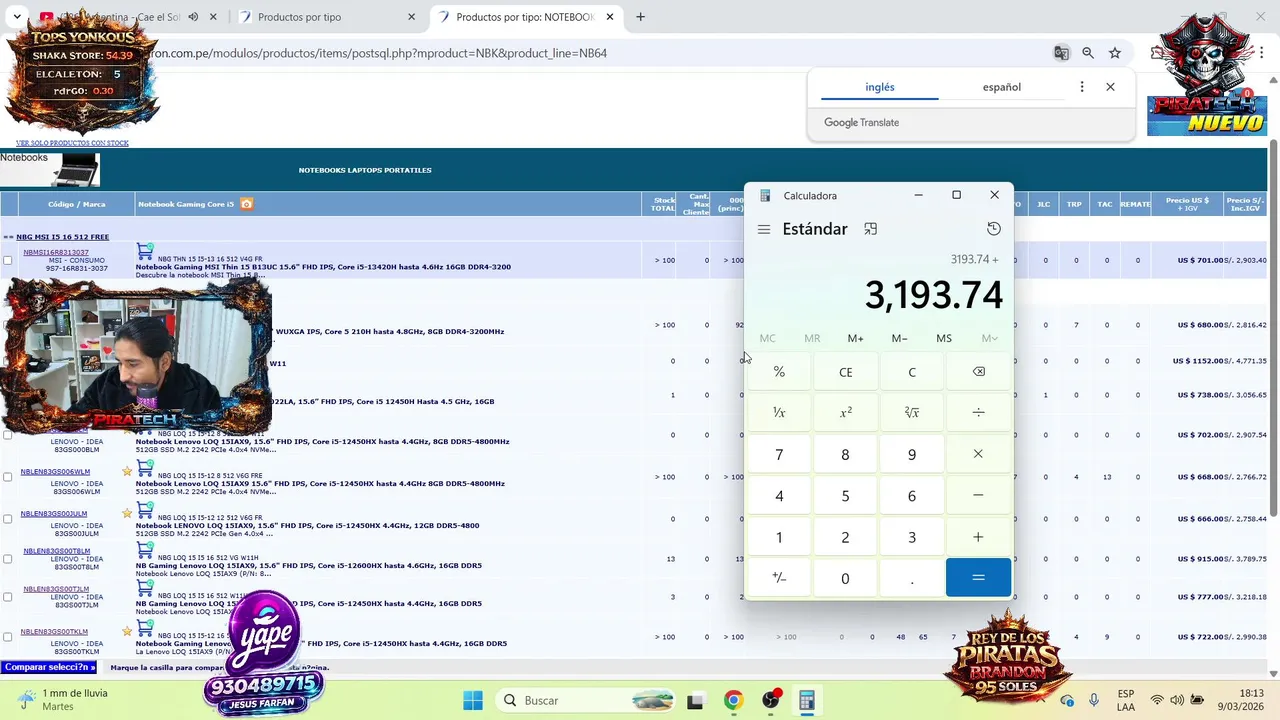Open Google Translate icon in address bar
This screenshot has width=1280, height=720.
tap(1061, 53)
